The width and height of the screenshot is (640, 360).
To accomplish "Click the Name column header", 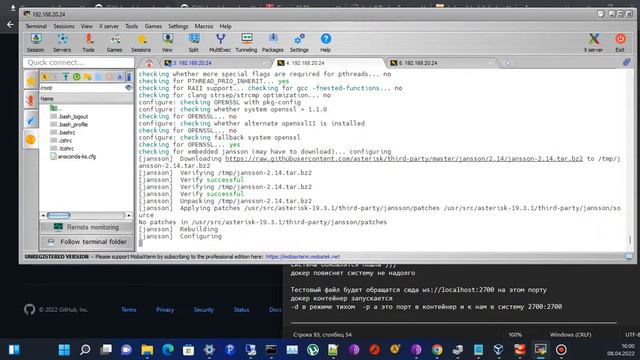I will [86, 99].
